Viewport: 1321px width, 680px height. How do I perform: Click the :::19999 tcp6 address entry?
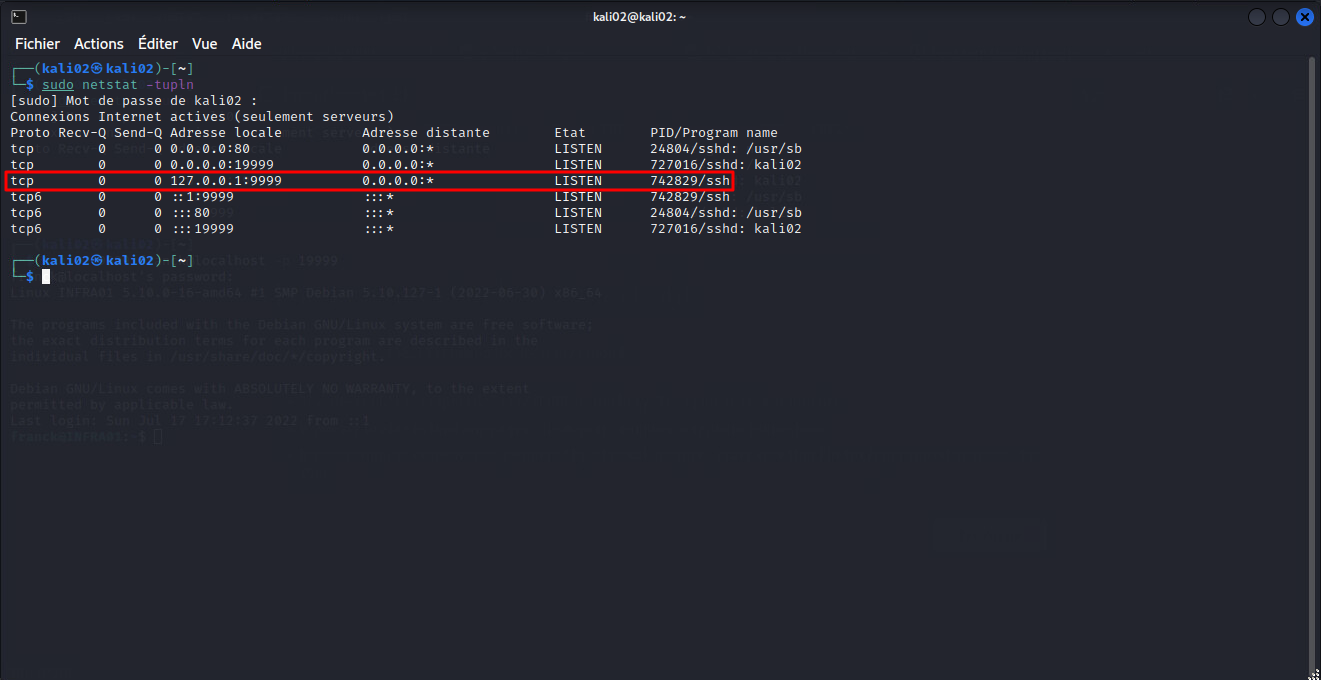(x=202, y=229)
